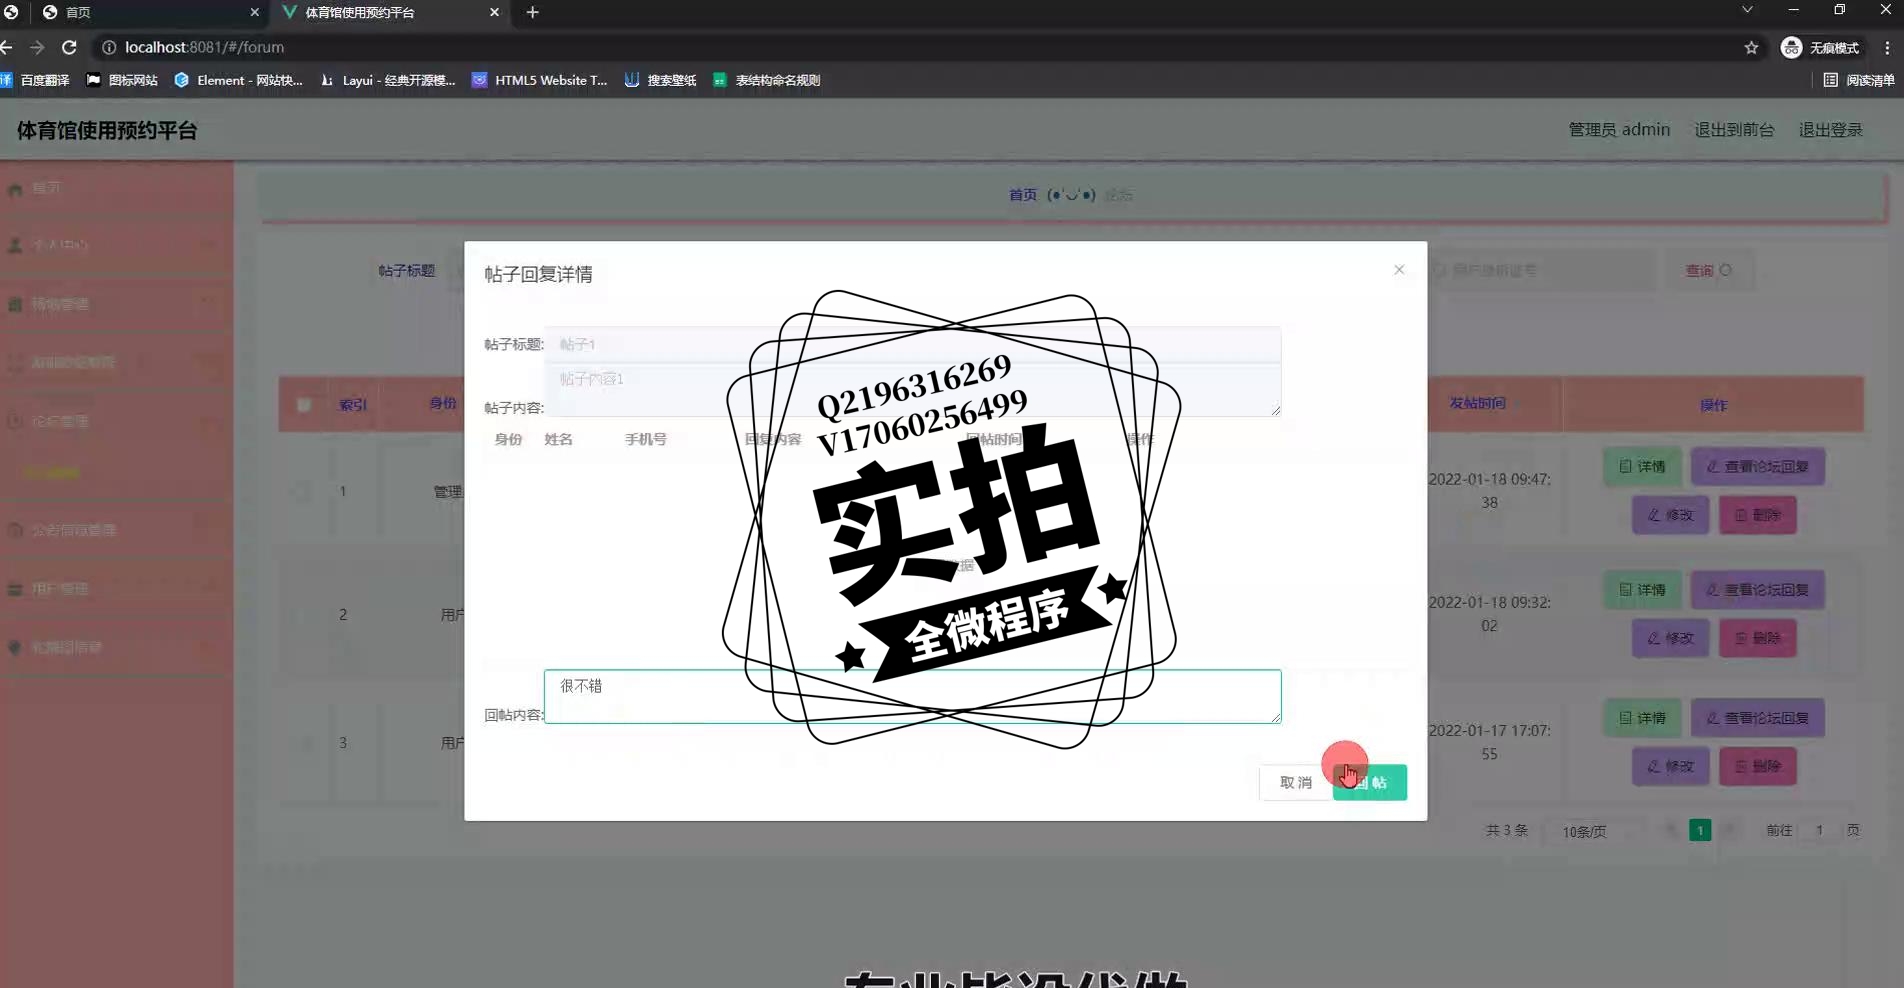Click the 取消 button in dialog
Screen dimensions: 1904x988
click(x=1295, y=782)
